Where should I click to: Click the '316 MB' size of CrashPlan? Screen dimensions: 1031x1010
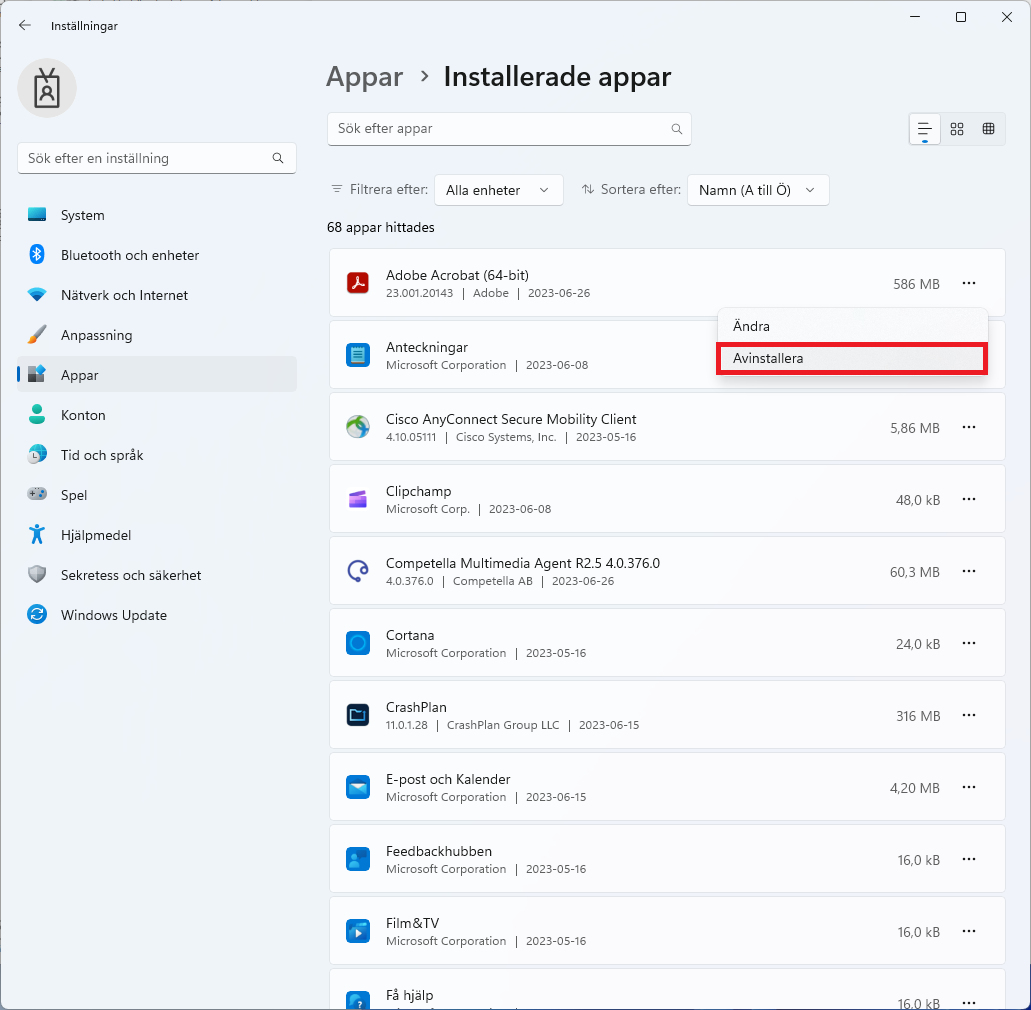click(x=918, y=716)
